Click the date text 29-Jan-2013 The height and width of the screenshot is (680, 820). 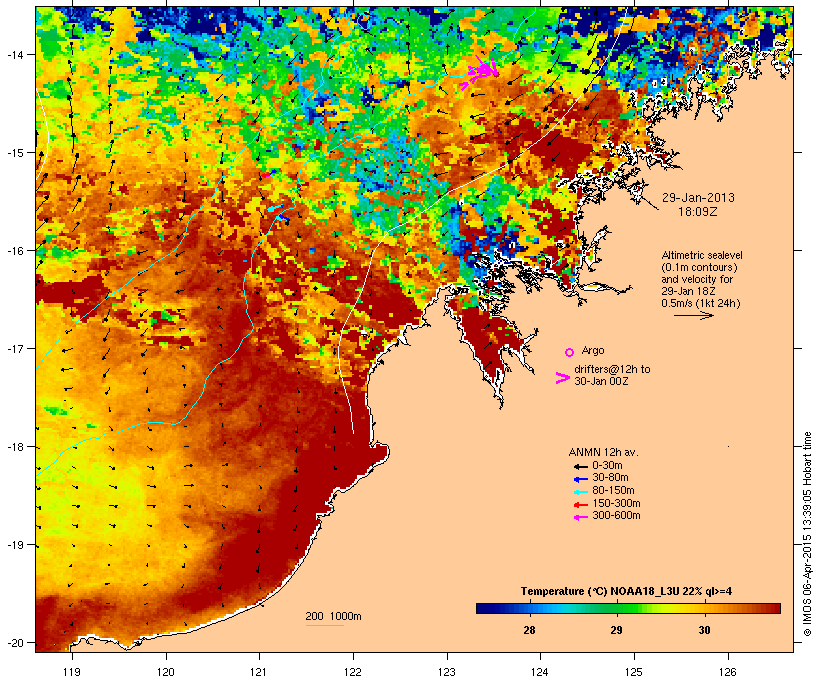[698, 198]
